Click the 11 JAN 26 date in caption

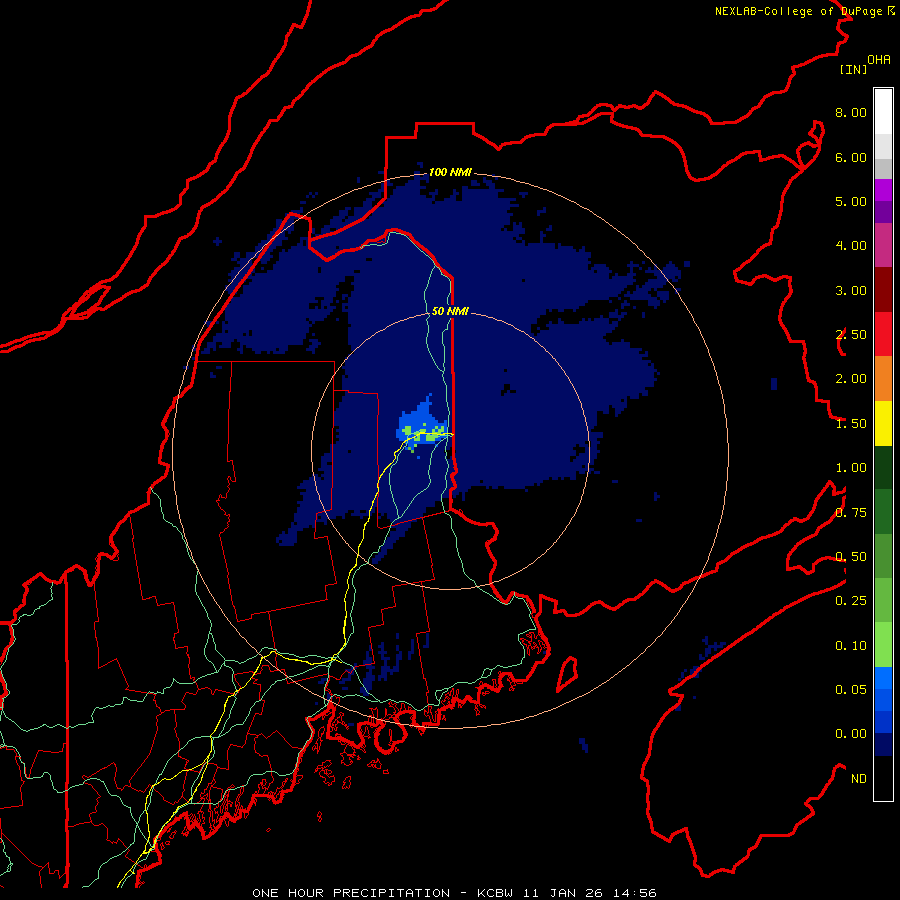[564, 893]
